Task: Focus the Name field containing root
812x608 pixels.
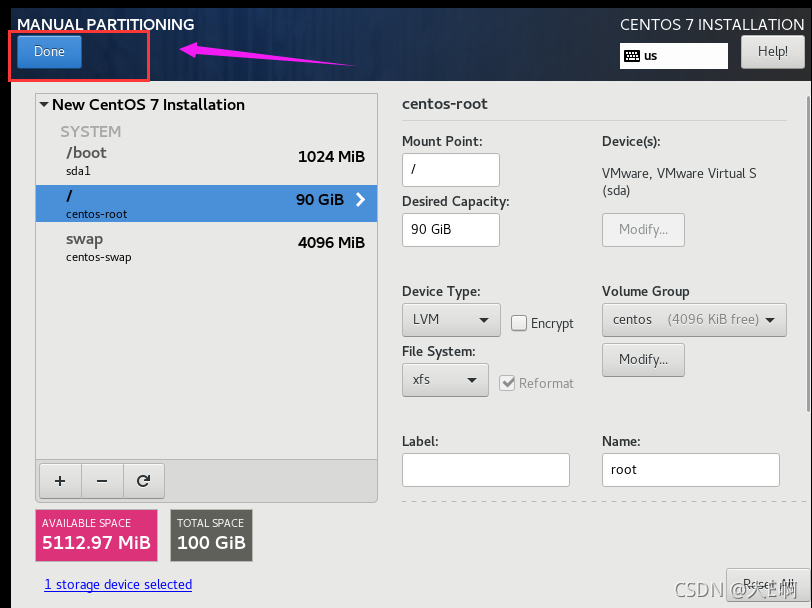Action: tap(690, 470)
